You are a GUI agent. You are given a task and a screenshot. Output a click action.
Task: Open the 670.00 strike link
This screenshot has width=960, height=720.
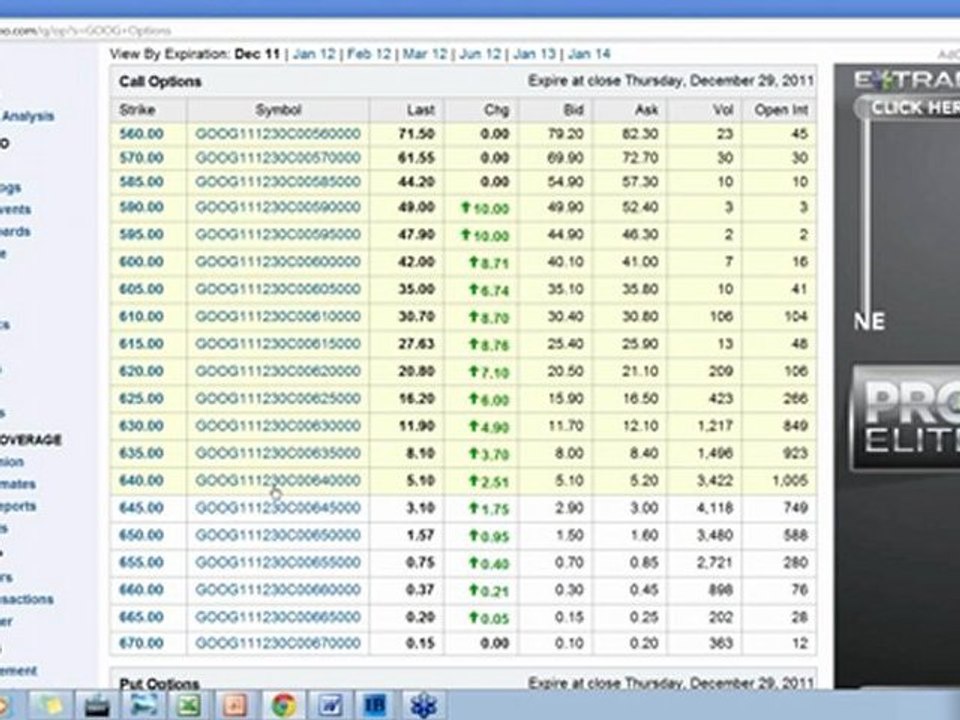click(x=141, y=643)
